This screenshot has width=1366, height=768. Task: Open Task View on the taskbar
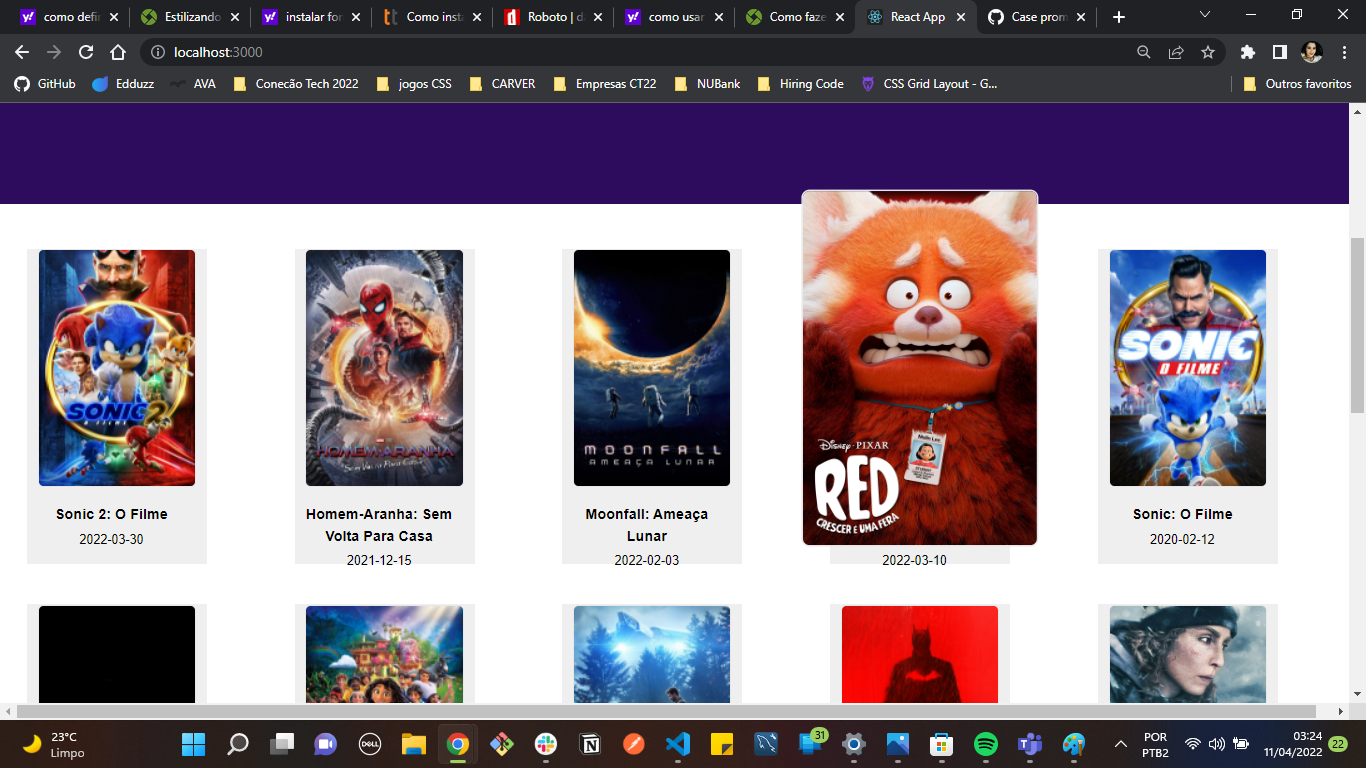pos(282,744)
